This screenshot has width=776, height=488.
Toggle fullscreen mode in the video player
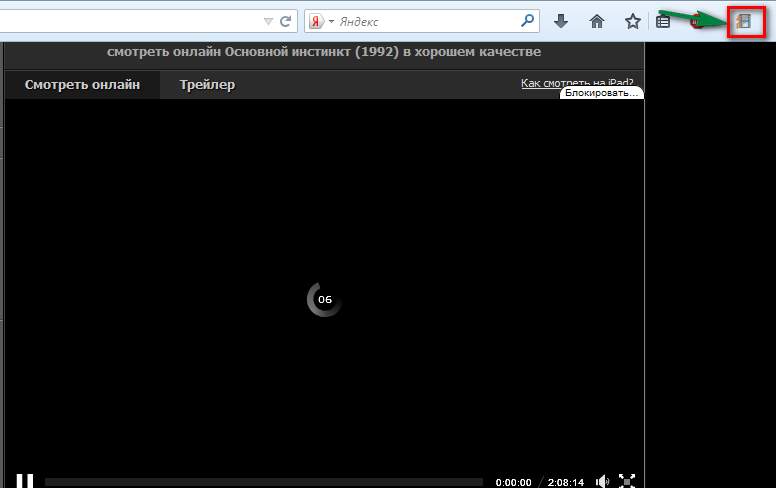(x=627, y=481)
